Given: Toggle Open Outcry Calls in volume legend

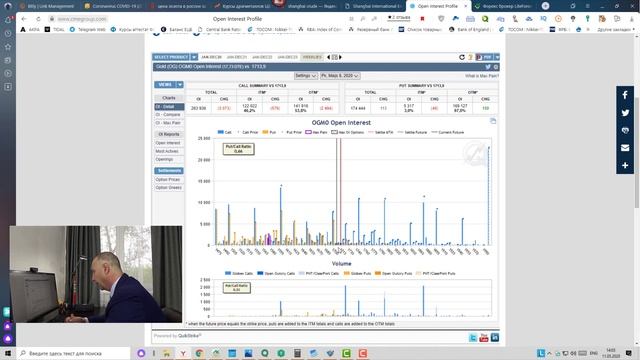Looking at the screenshot, I should [x=276, y=273].
